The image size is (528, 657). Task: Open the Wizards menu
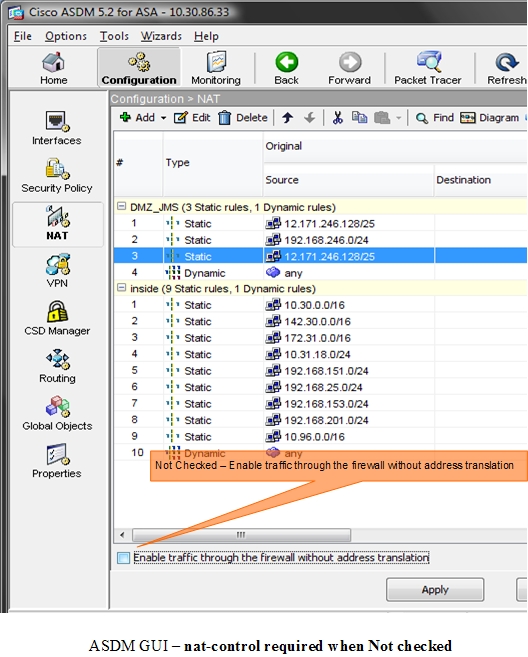pos(161,36)
